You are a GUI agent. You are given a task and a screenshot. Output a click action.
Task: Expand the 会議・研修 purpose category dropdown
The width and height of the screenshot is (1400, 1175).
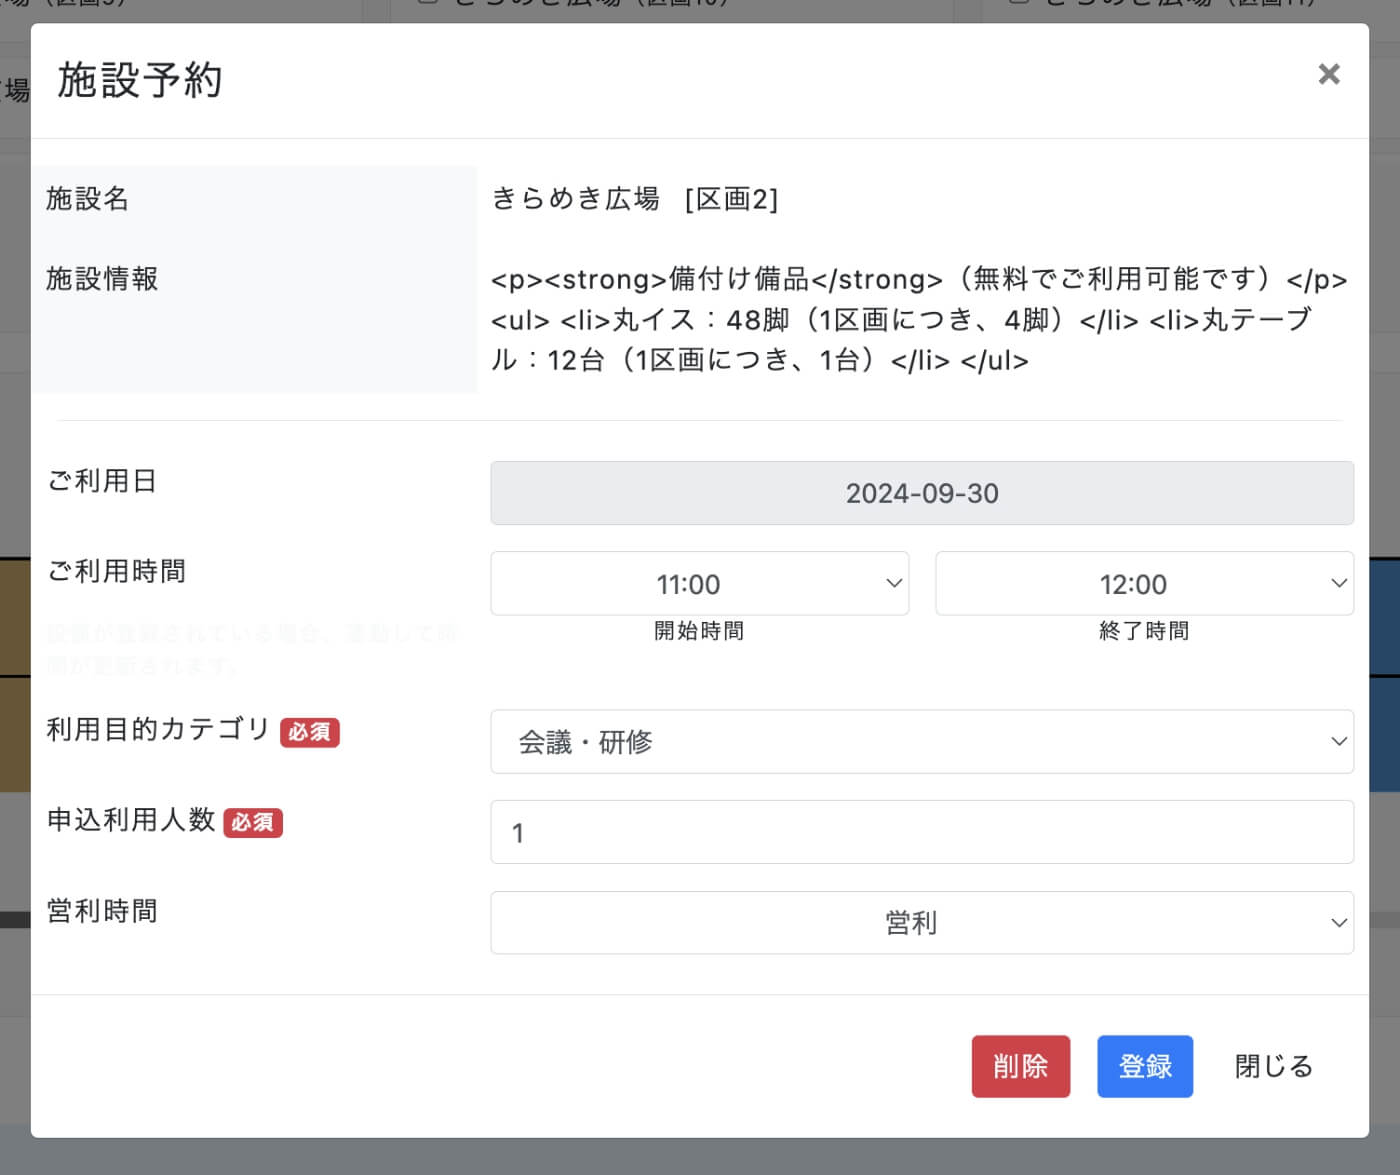(921, 741)
